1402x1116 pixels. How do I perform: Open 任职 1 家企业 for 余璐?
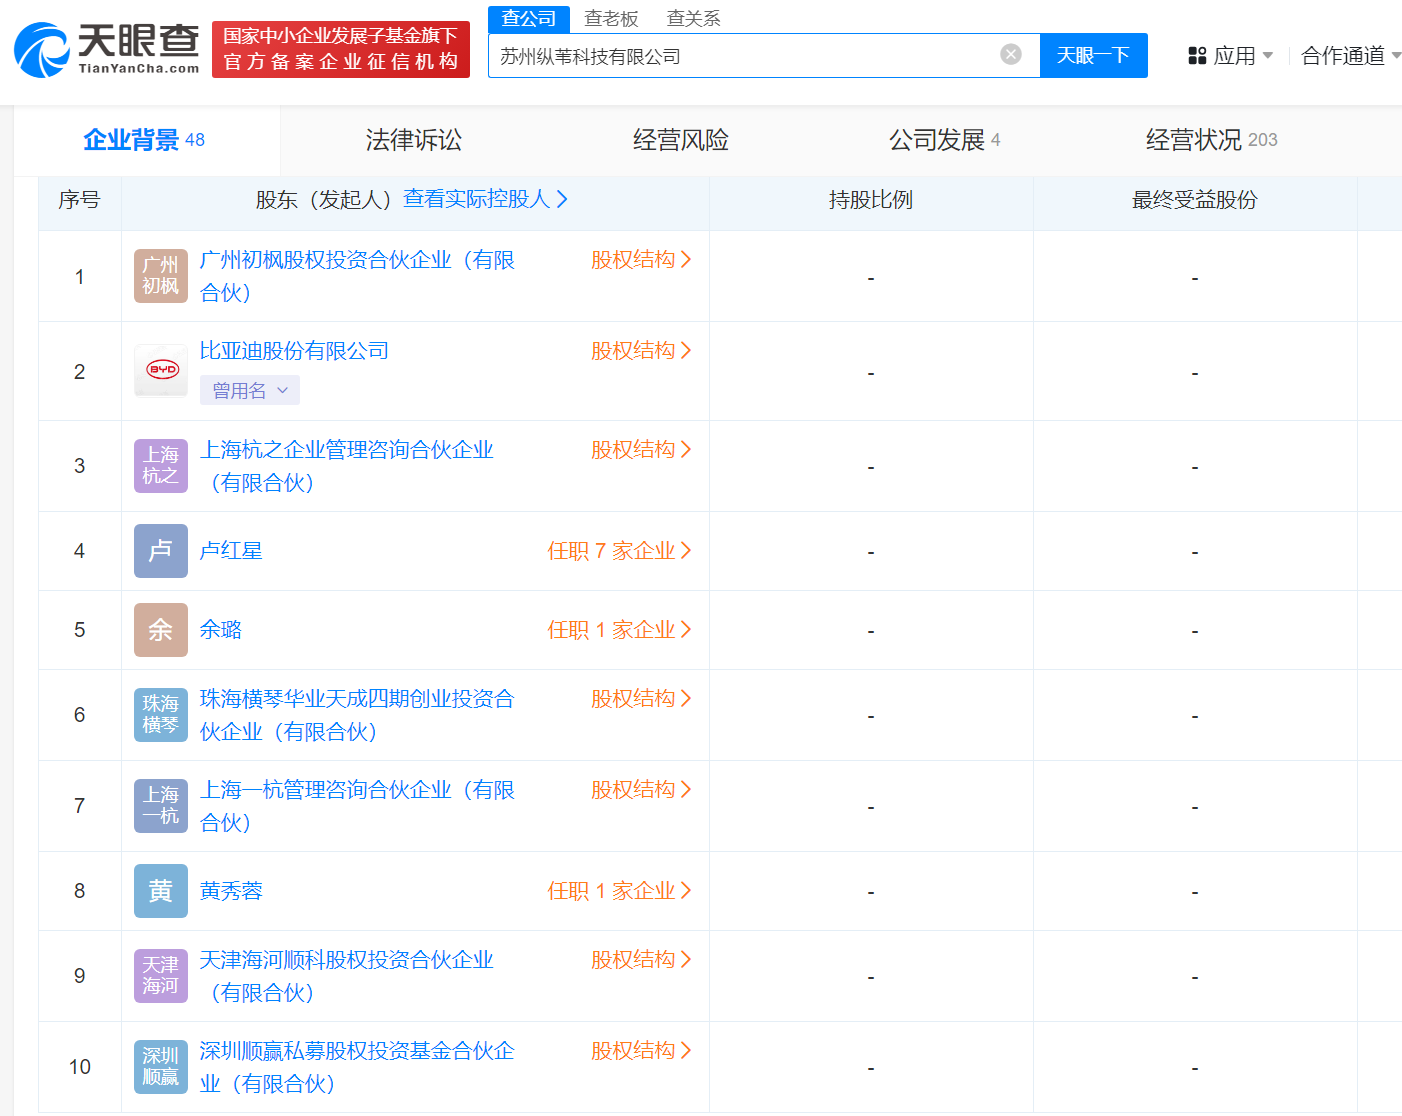(x=619, y=630)
